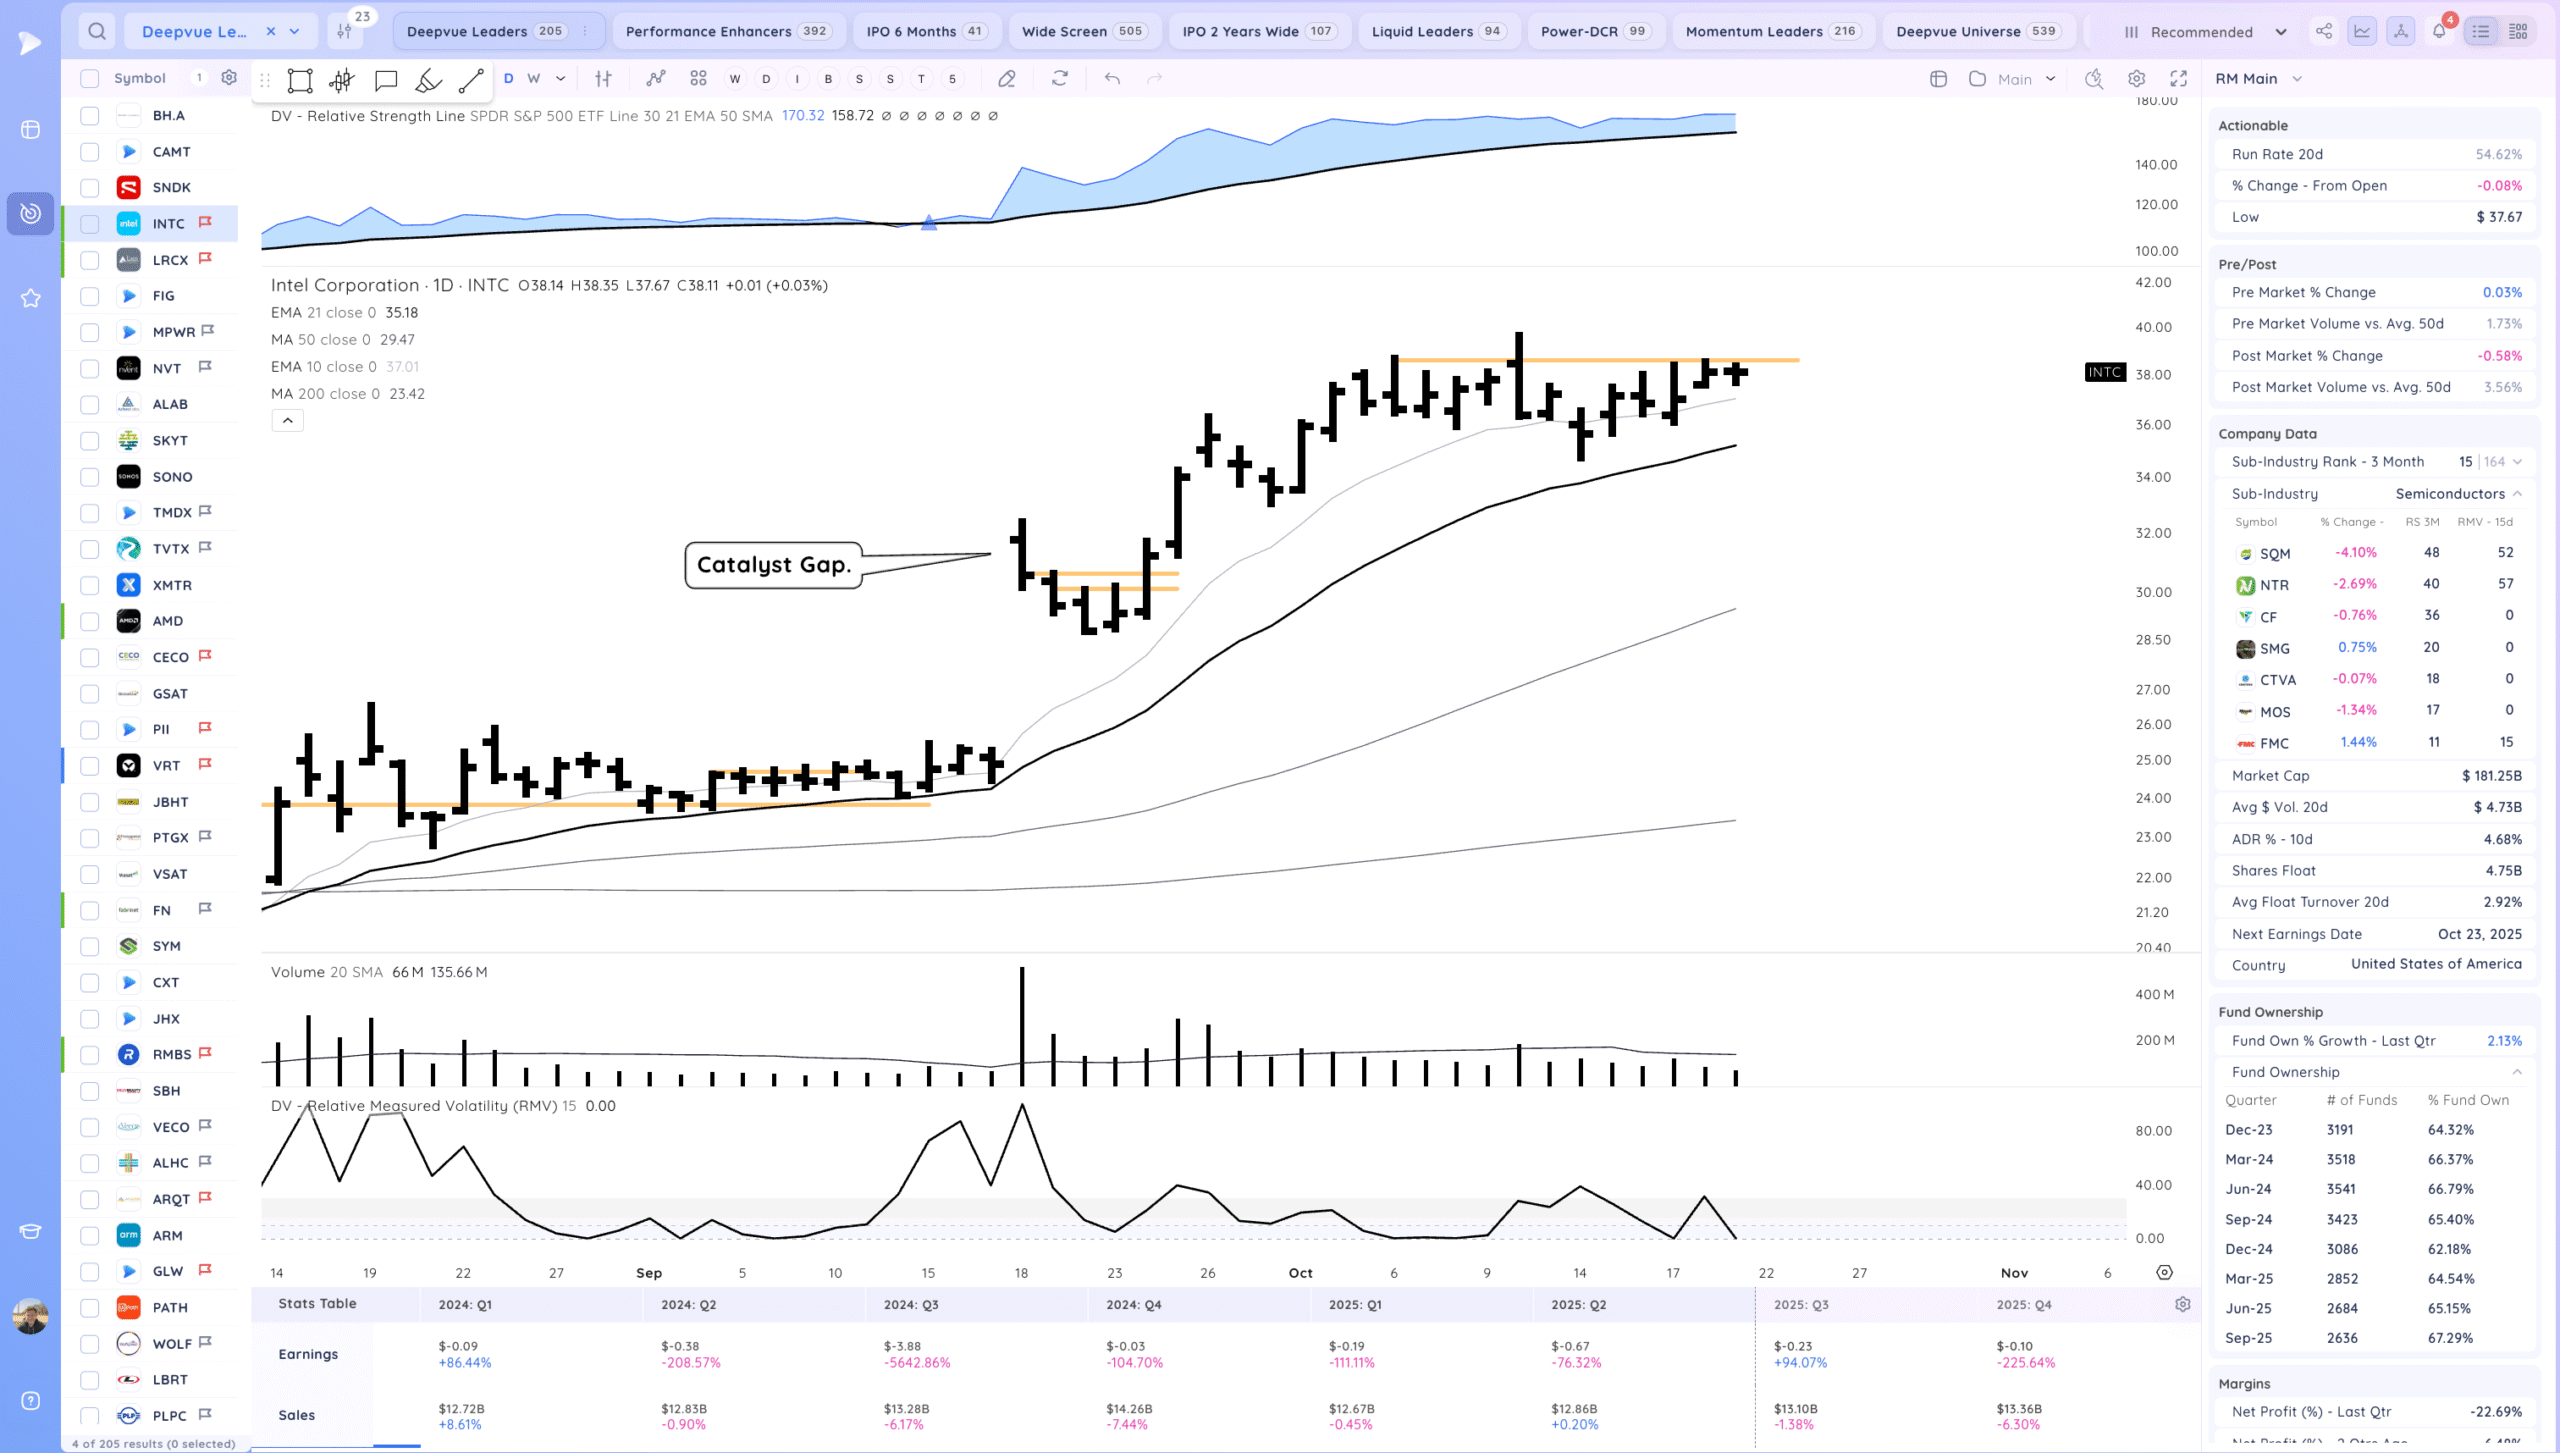
Task: Check the INTC row checkbox
Action: tap(90, 224)
